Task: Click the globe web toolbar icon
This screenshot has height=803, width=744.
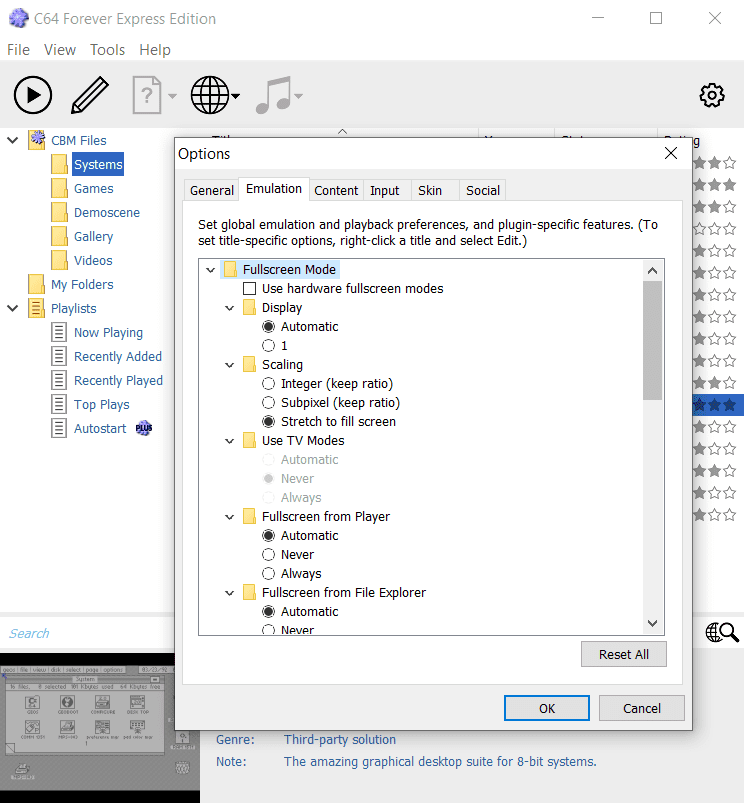Action: tap(209, 95)
